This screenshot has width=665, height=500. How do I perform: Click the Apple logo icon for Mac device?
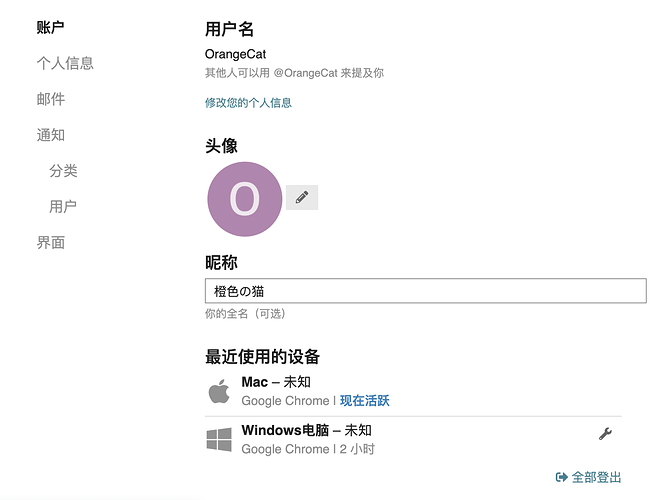click(x=219, y=391)
